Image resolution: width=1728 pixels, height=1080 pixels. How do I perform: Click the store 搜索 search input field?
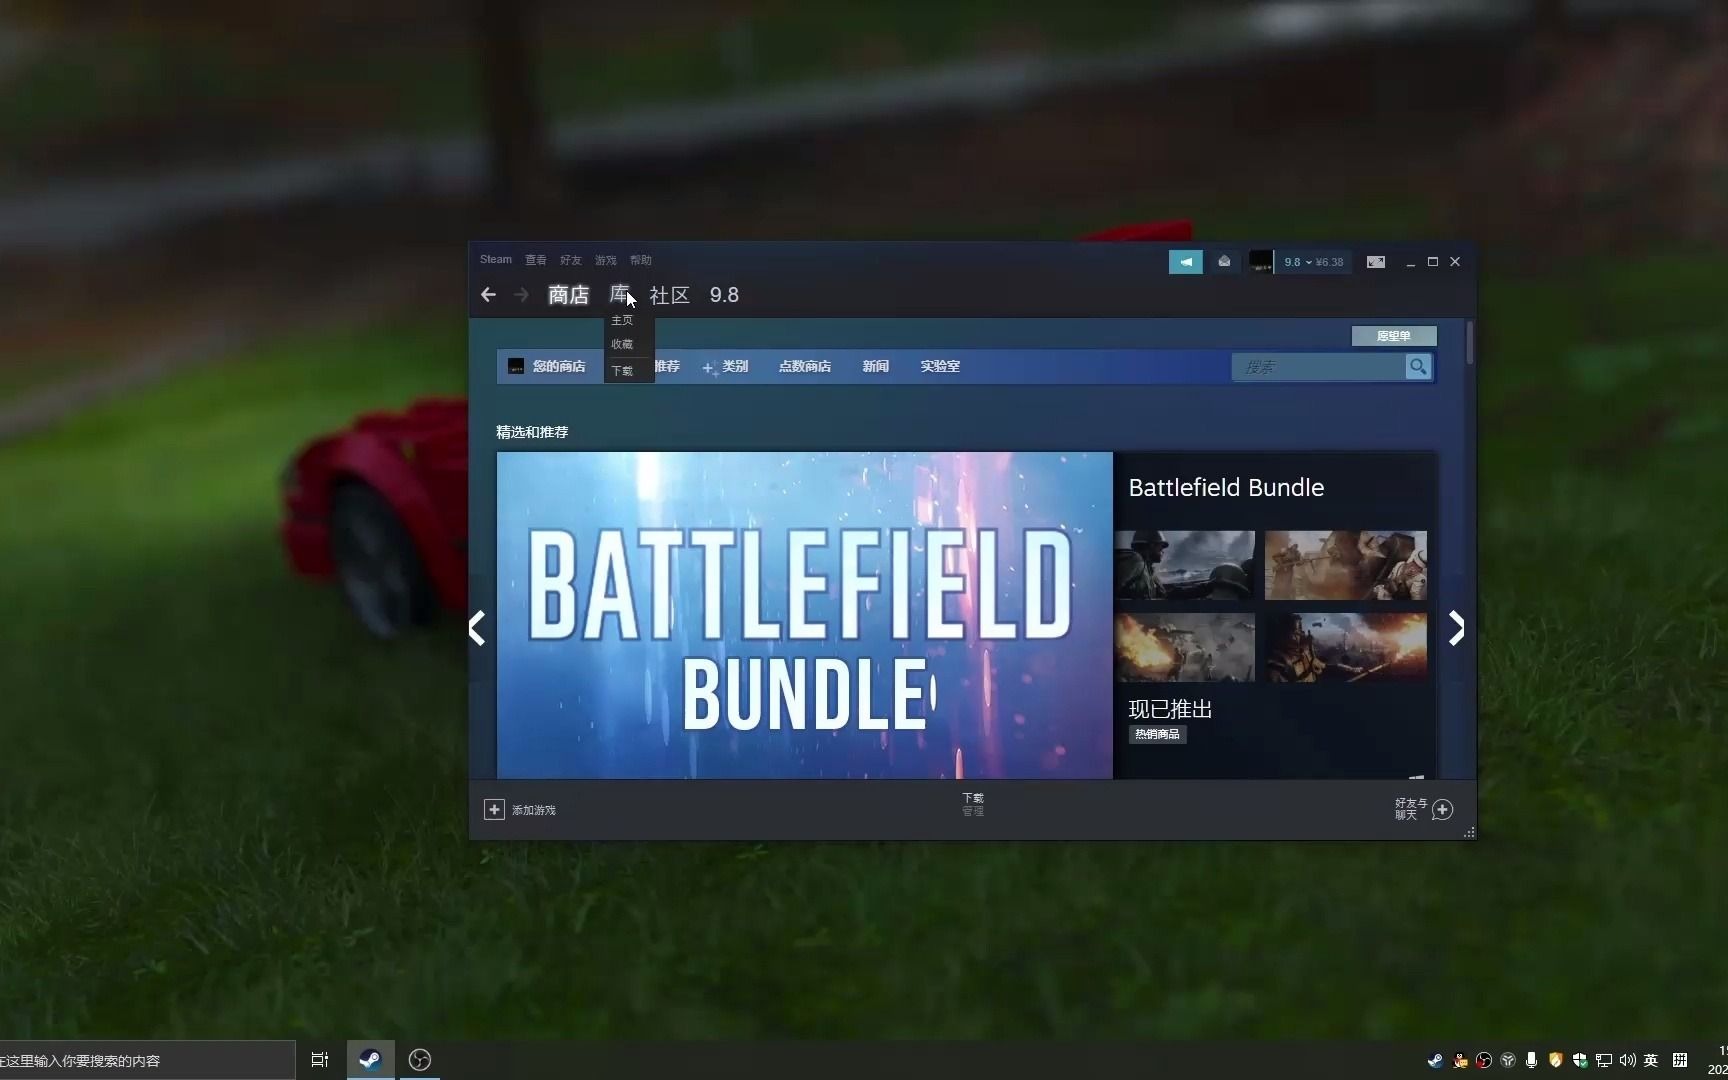click(1318, 367)
